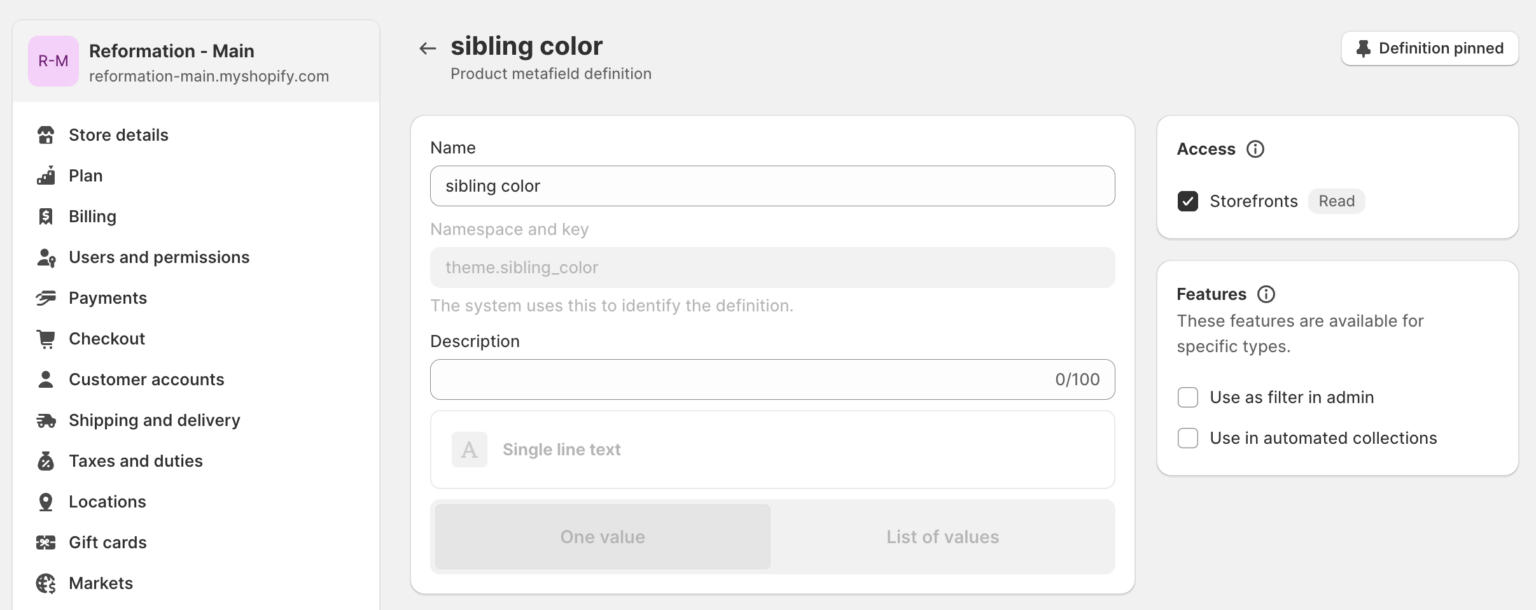Enable Use as filter in admin
1536x610 pixels.
1188,397
